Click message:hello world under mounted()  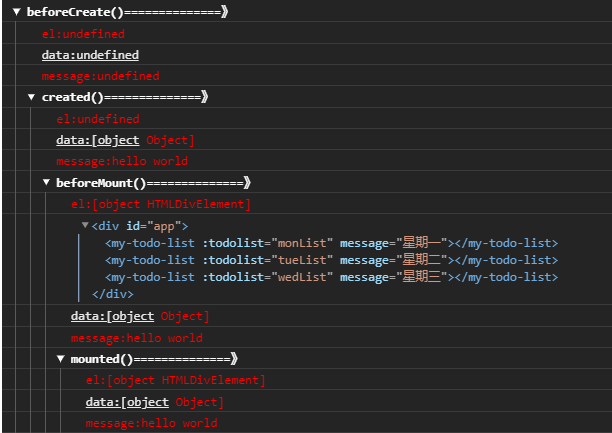click(x=151, y=423)
